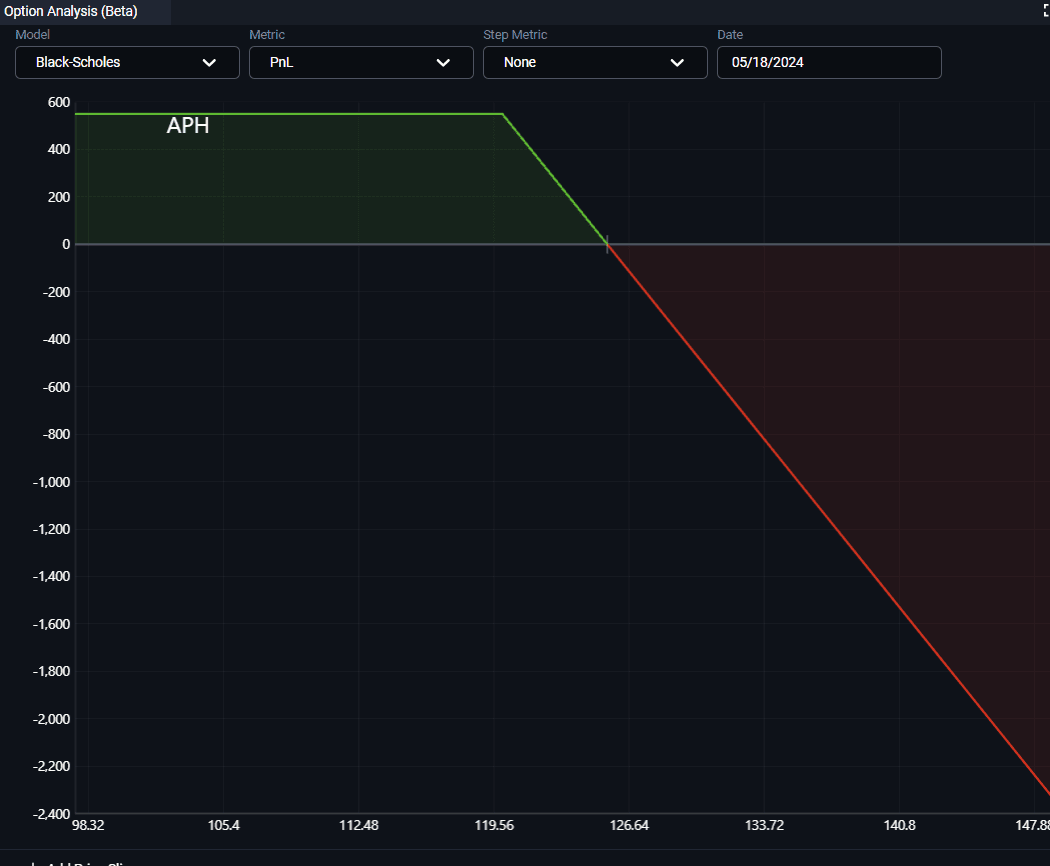Open the Step Metric dropdown set to None
Image resolution: width=1050 pixels, height=866 pixels.
tap(595, 62)
